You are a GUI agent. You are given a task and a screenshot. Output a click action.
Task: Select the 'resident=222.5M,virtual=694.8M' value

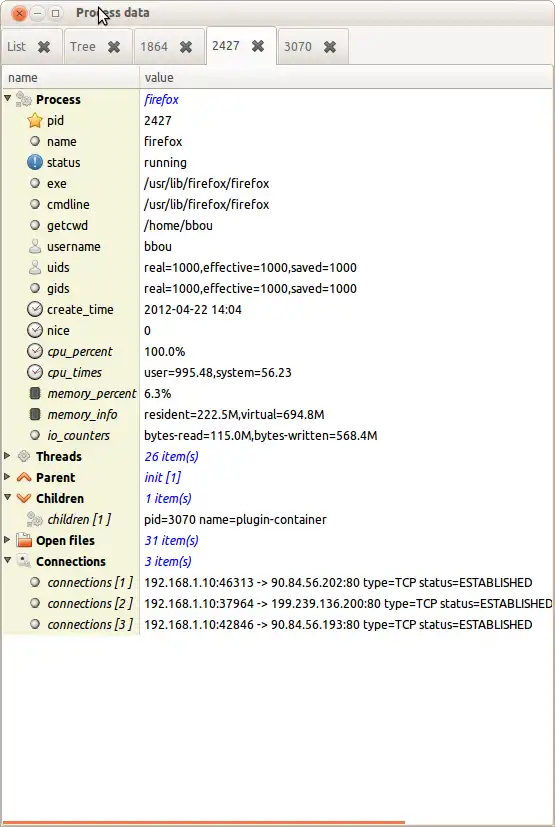(x=234, y=415)
